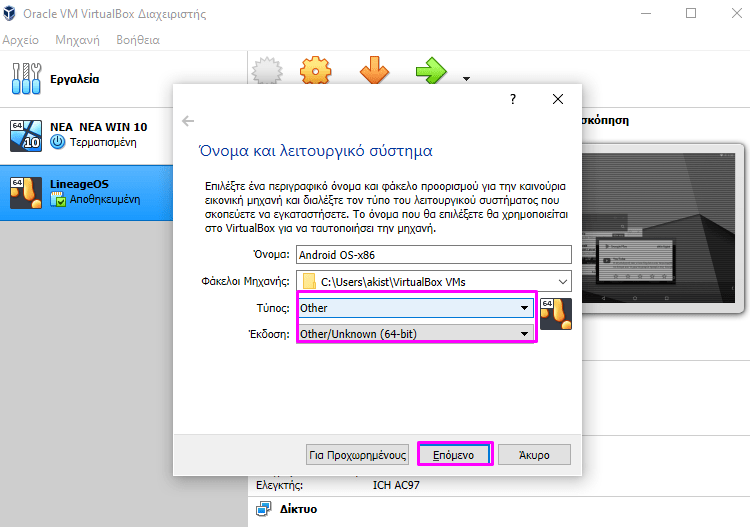Click the Για Προχωρημένους button
The height and width of the screenshot is (527, 750).
pyautogui.click(x=357, y=455)
